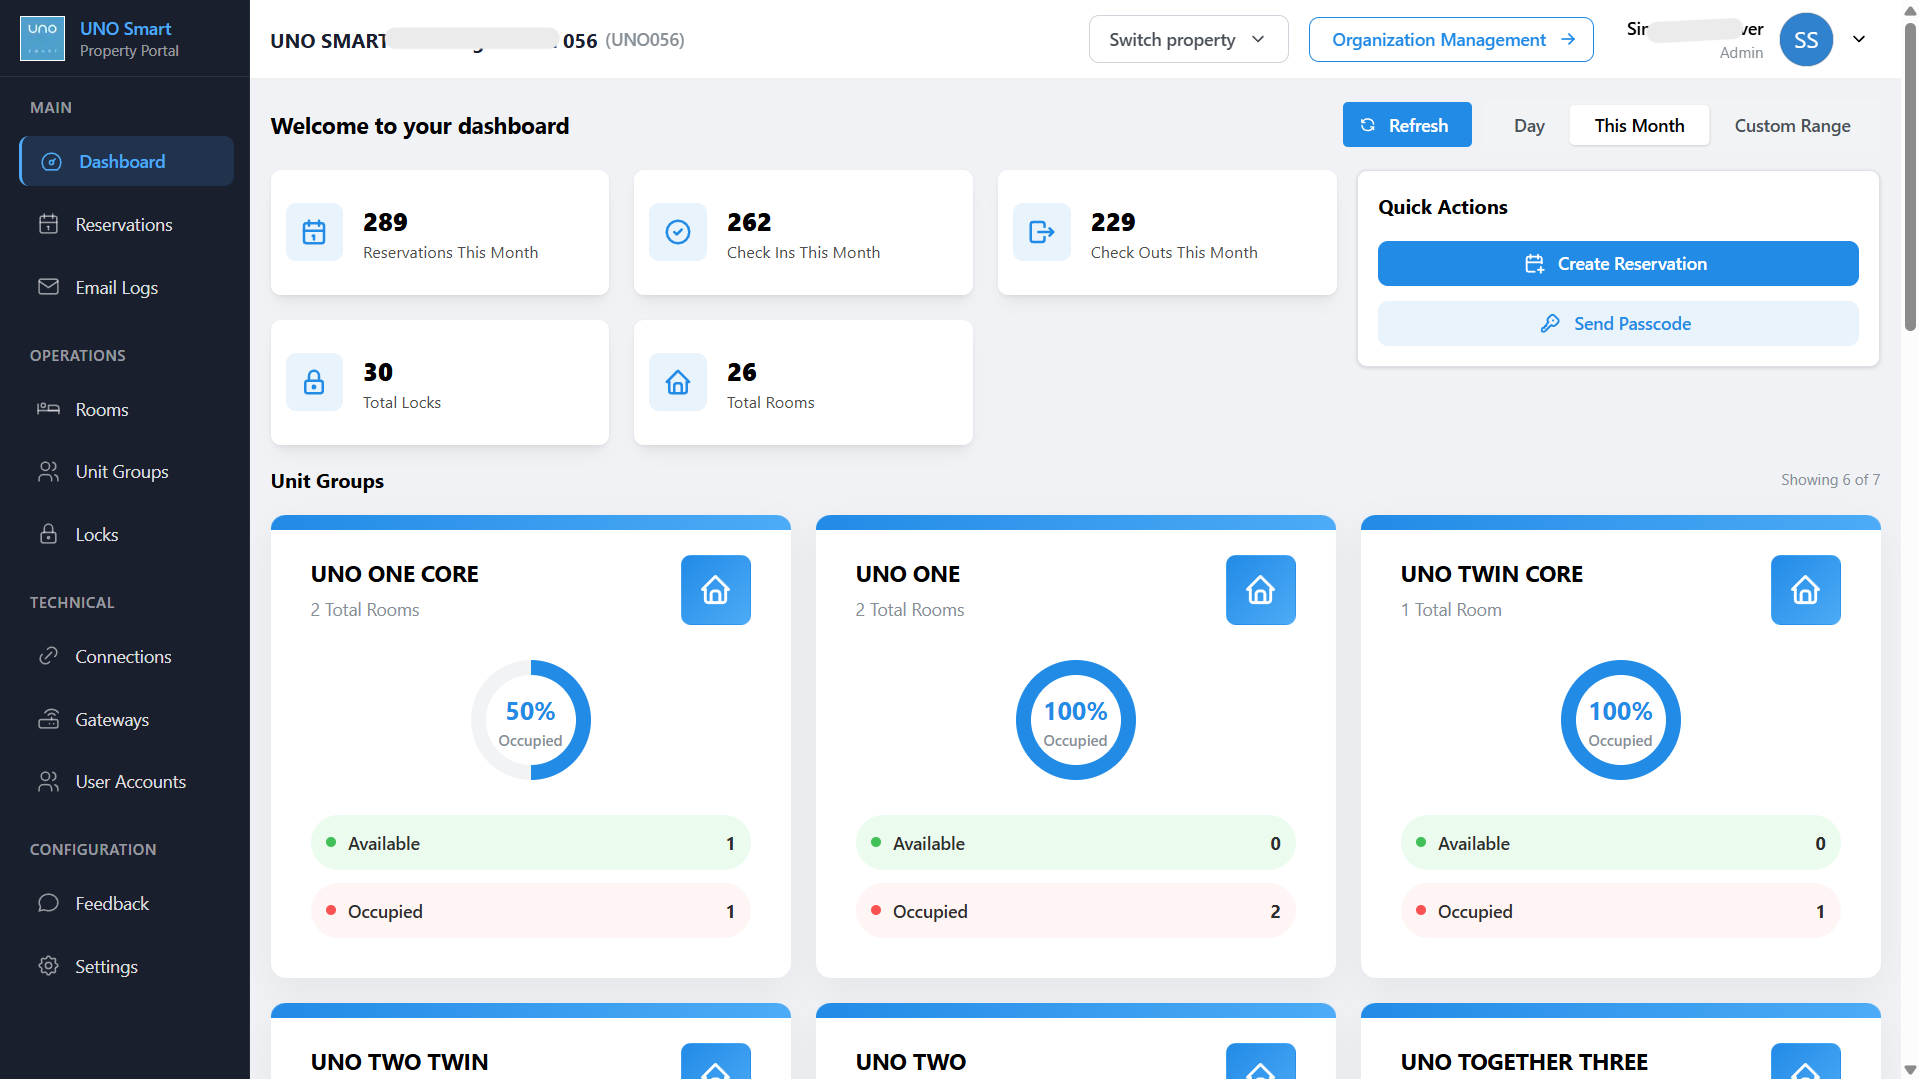This screenshot has height=1079, width=1919.
Task: Click the UNO TOGETHER THREE house icon
Action: click(x=1806, y=1061)
